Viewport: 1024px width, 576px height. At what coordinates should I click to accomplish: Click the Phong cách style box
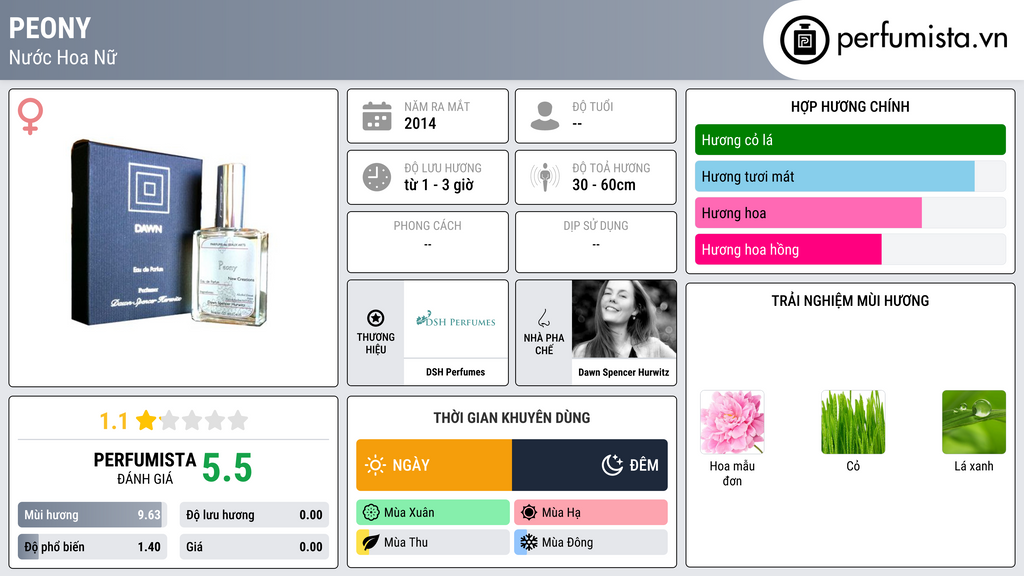click(428, 242)
